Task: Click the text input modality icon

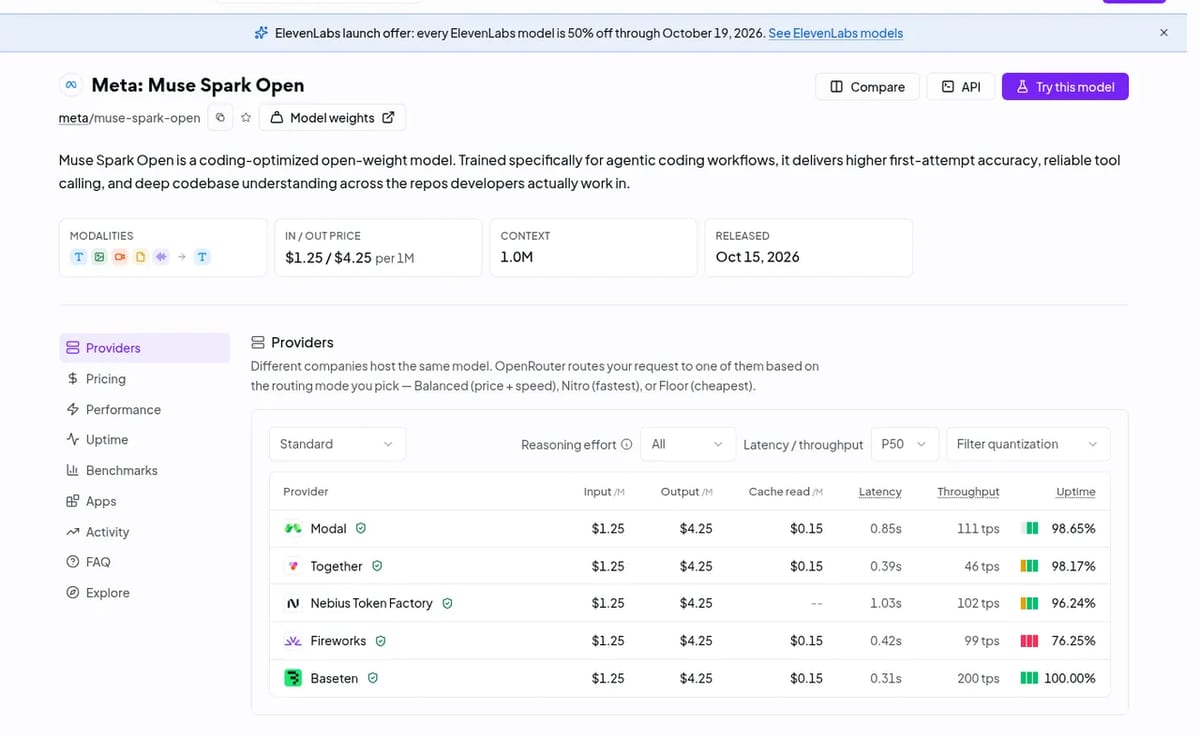Action: click(x=79, y=257)
